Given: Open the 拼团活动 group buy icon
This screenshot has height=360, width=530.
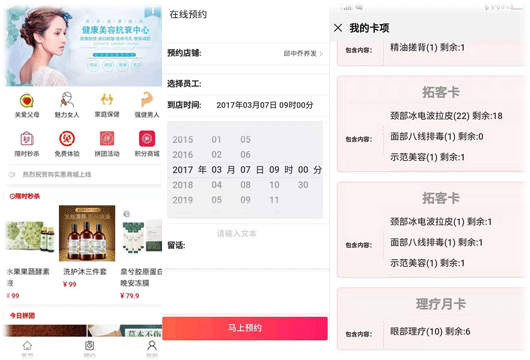Looking at the screenshot, I should 107,139.
